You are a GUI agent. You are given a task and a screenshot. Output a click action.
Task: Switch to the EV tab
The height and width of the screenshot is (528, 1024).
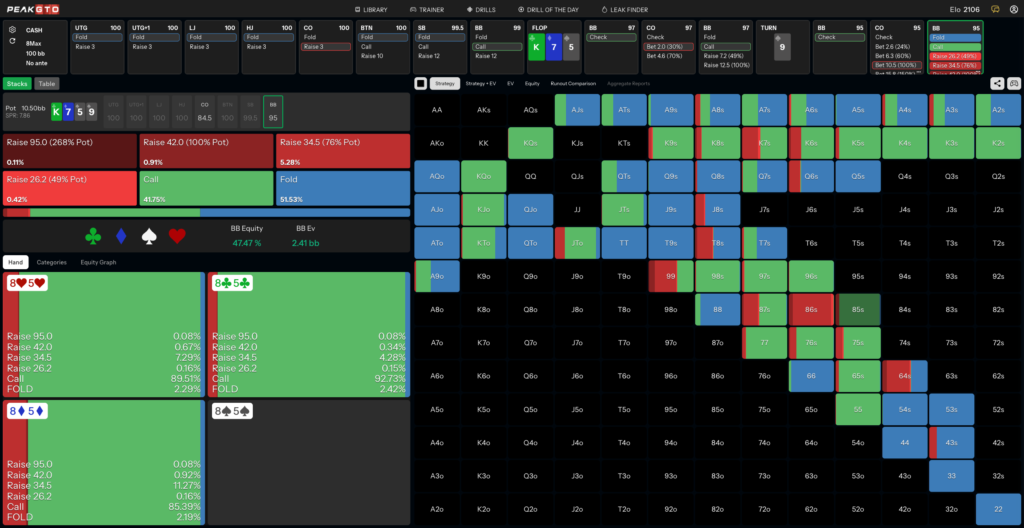(510, 84)
